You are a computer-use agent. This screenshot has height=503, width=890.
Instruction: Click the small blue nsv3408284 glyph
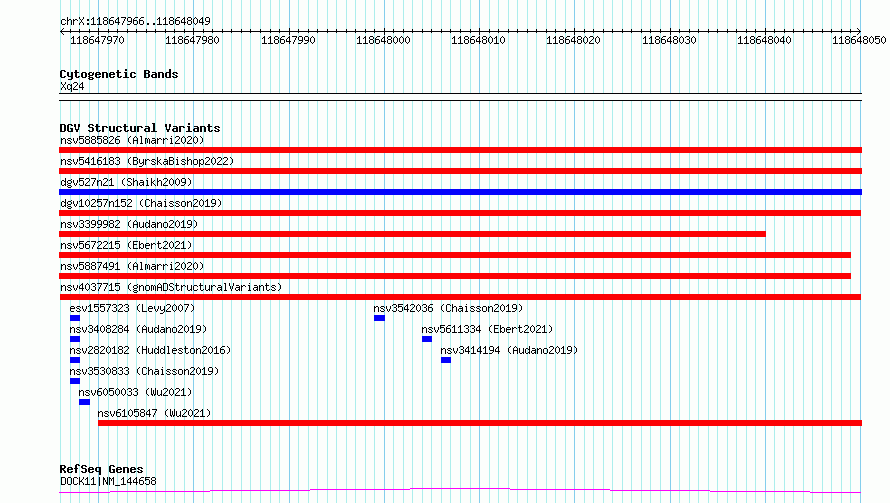(75, 339)
